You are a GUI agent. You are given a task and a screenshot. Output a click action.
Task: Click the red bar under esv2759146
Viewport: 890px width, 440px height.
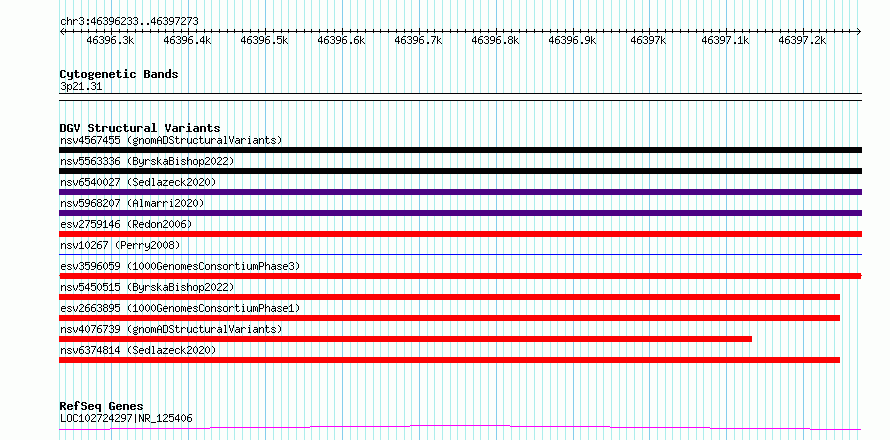click(460, 234)
